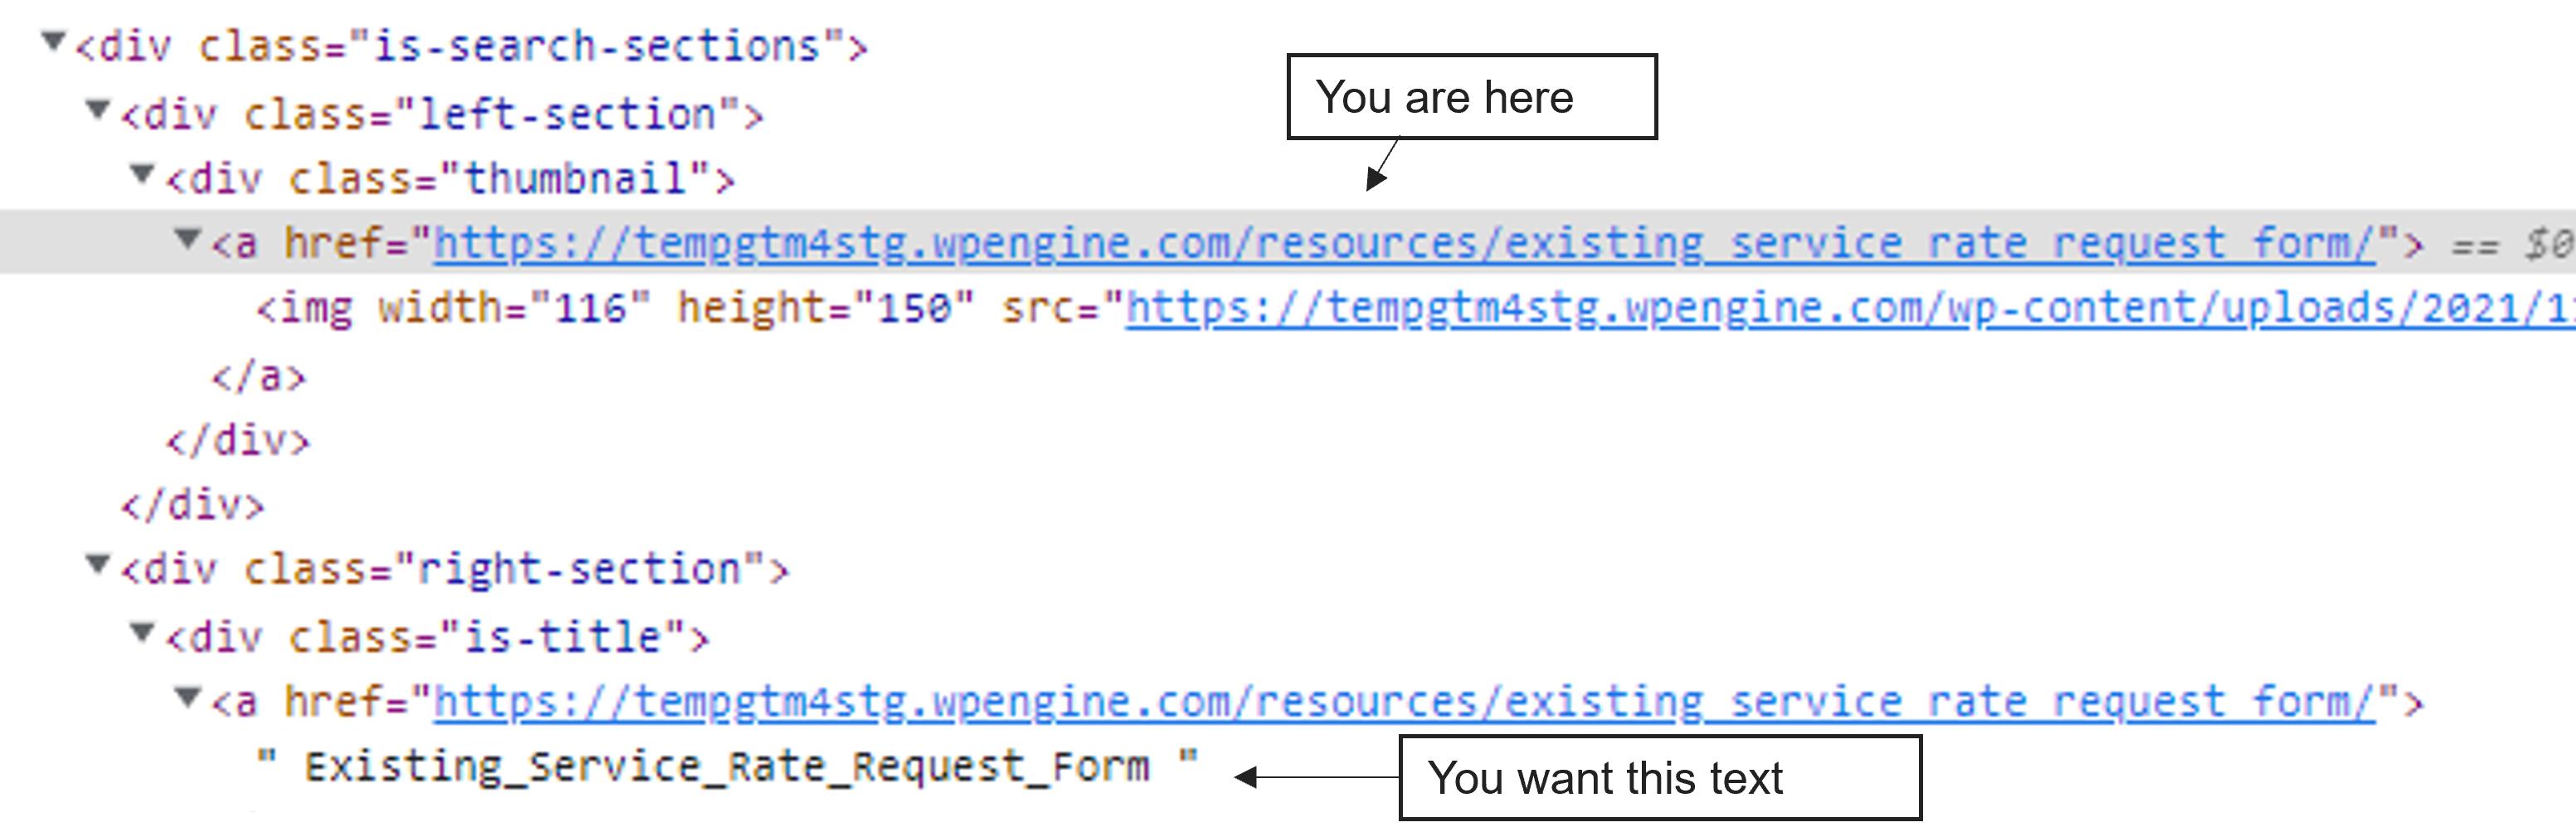Screen dimensions: 2576x832
Task: Click the 'You are here' annotation box
Action: point(1471,97)
